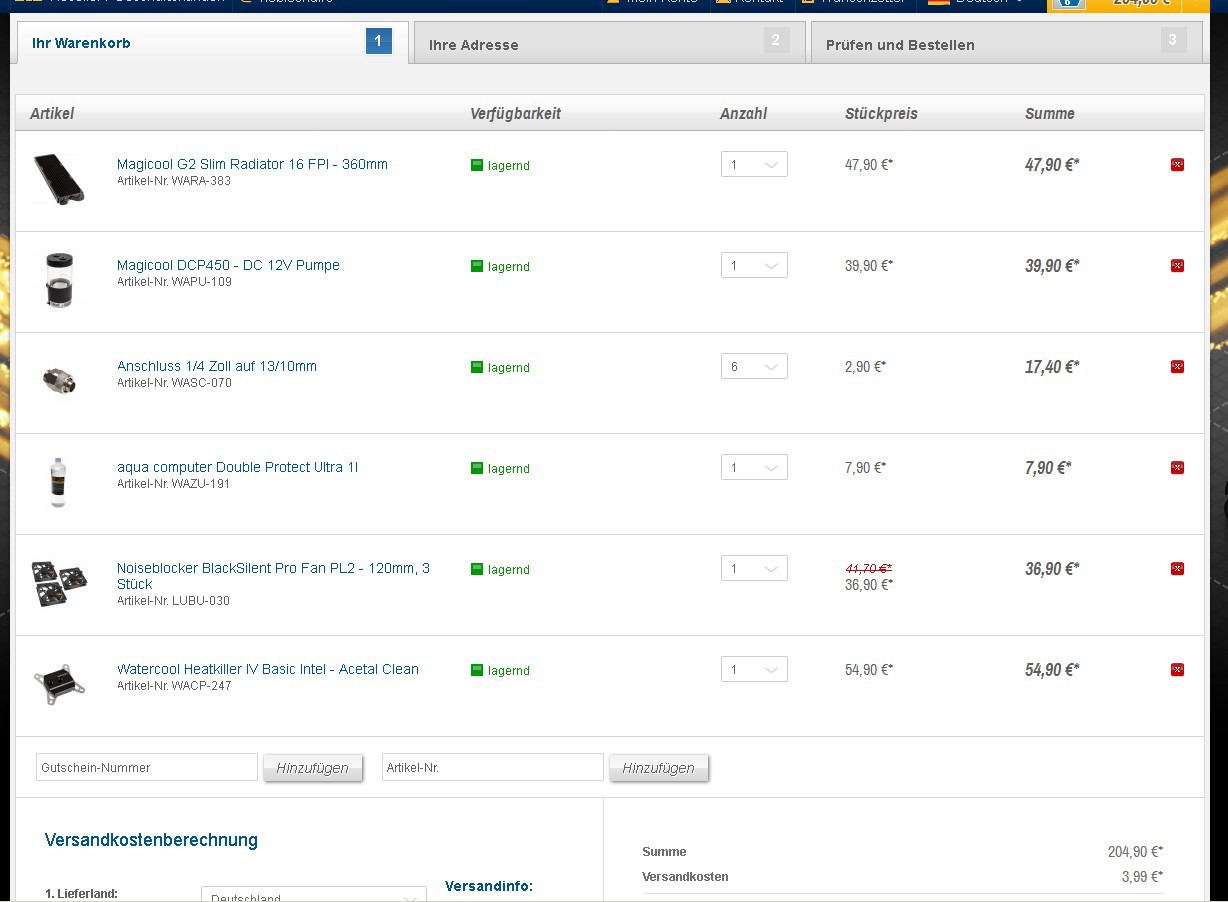Click the Verfügbarkeit column header
The height and width of the screenshot is (902, 1228).
tap(515, 113)
